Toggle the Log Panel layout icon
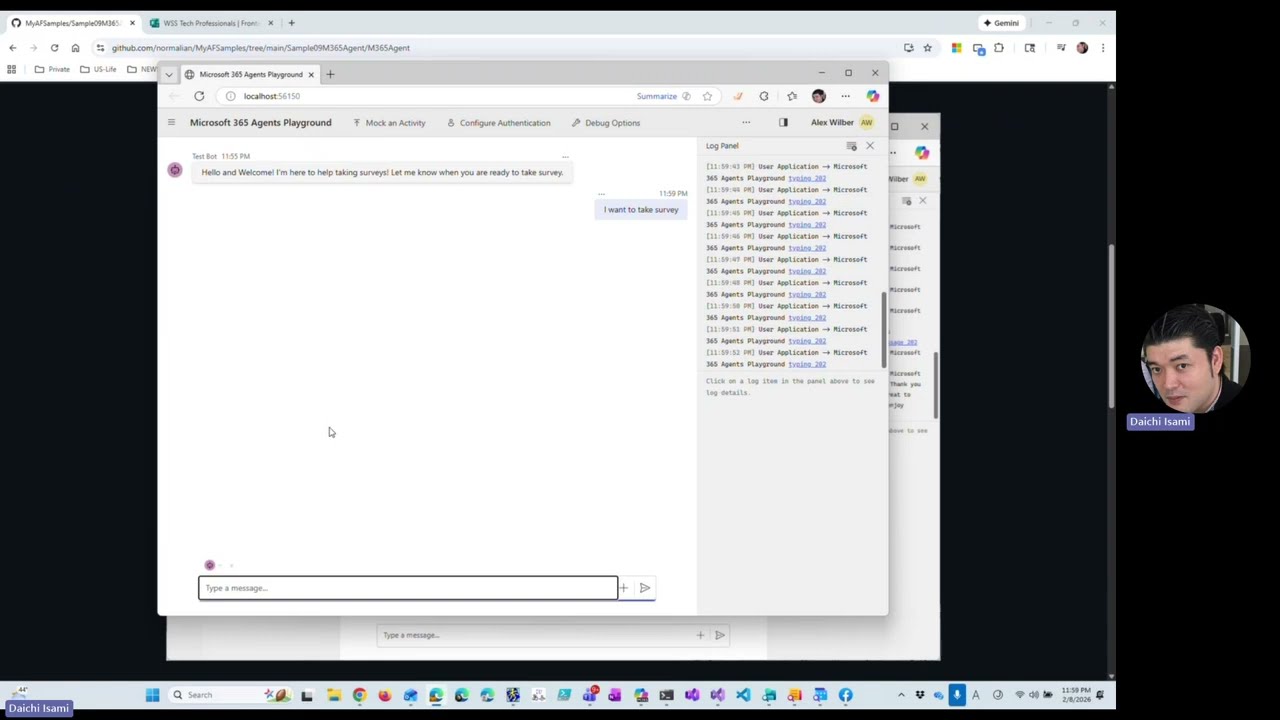Image resolution: width=1280 pixels, height=720 pixels. (x=783, y=123)
